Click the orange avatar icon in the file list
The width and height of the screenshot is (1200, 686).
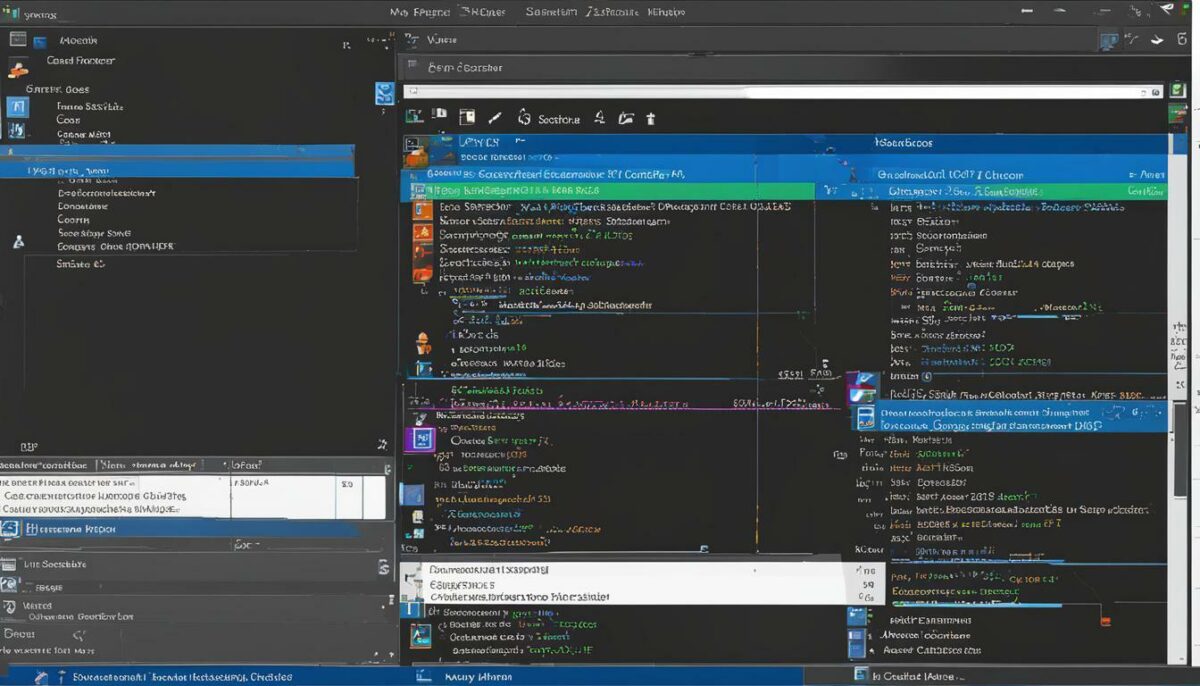[423, 345]
